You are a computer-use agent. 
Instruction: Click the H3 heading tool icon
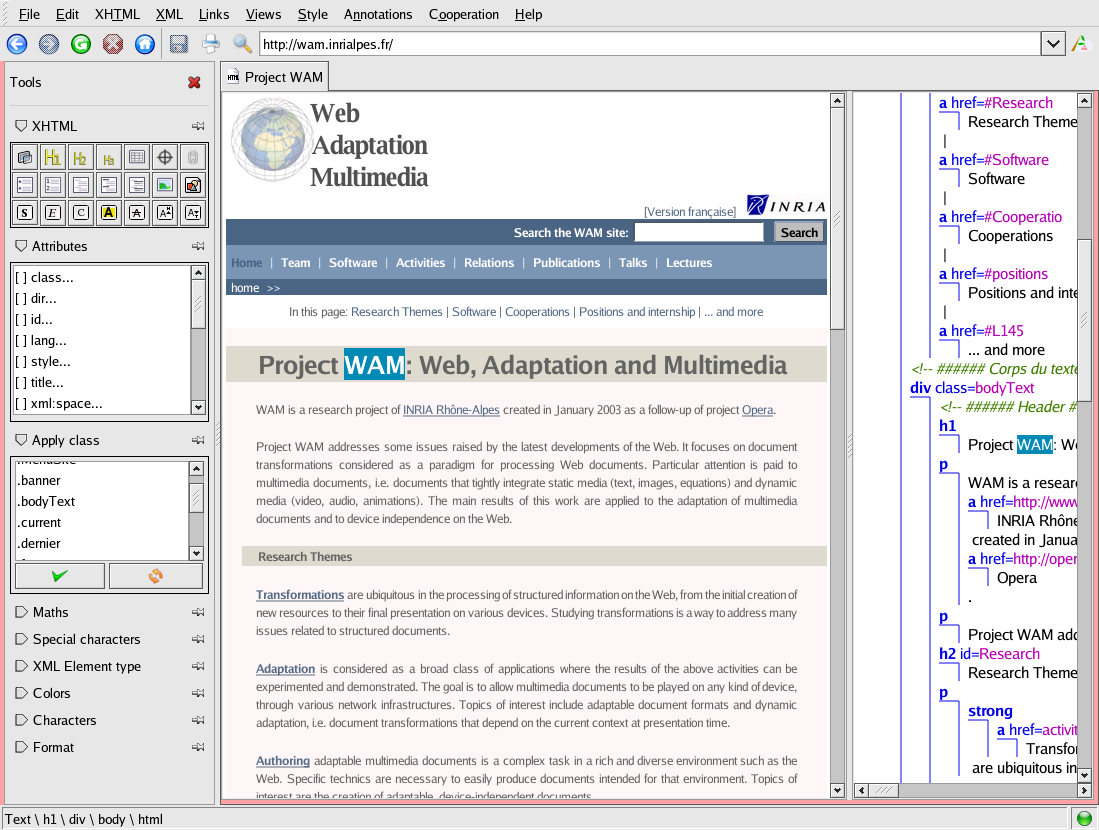pos(109,157)
